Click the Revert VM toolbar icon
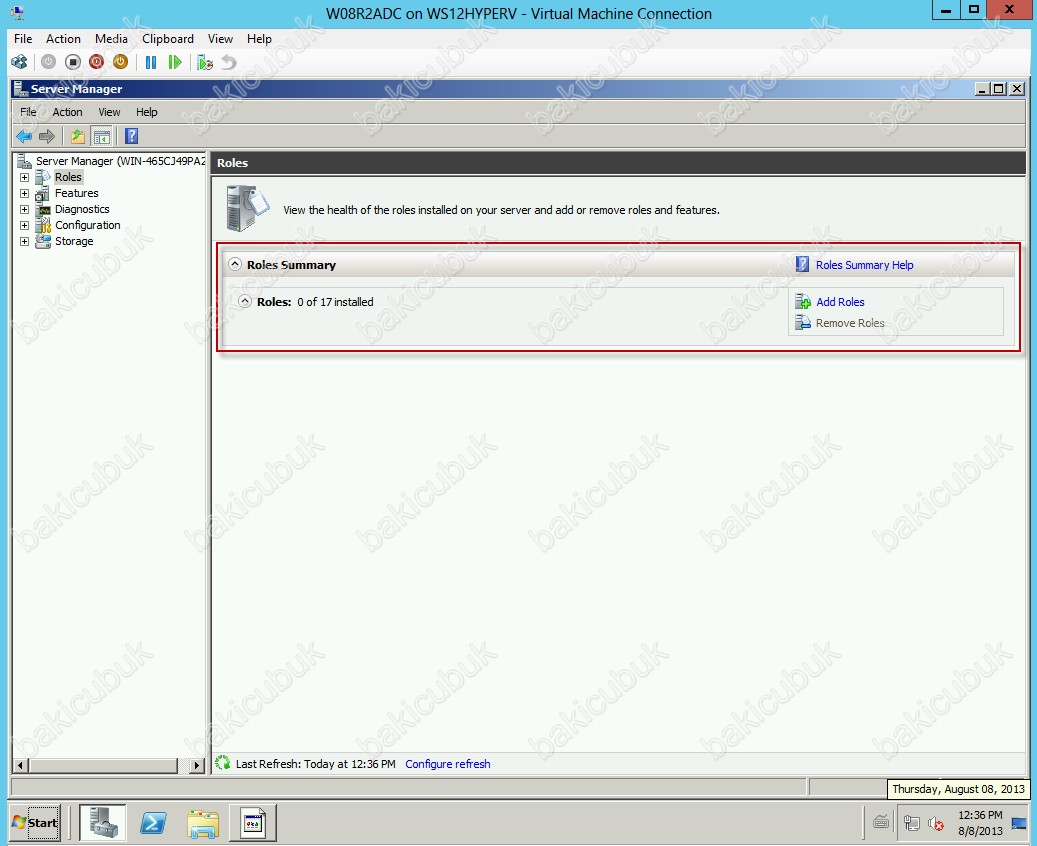The width and height of the screenshot is (1037, 846). pyautogui.click(x=229, y=62)
